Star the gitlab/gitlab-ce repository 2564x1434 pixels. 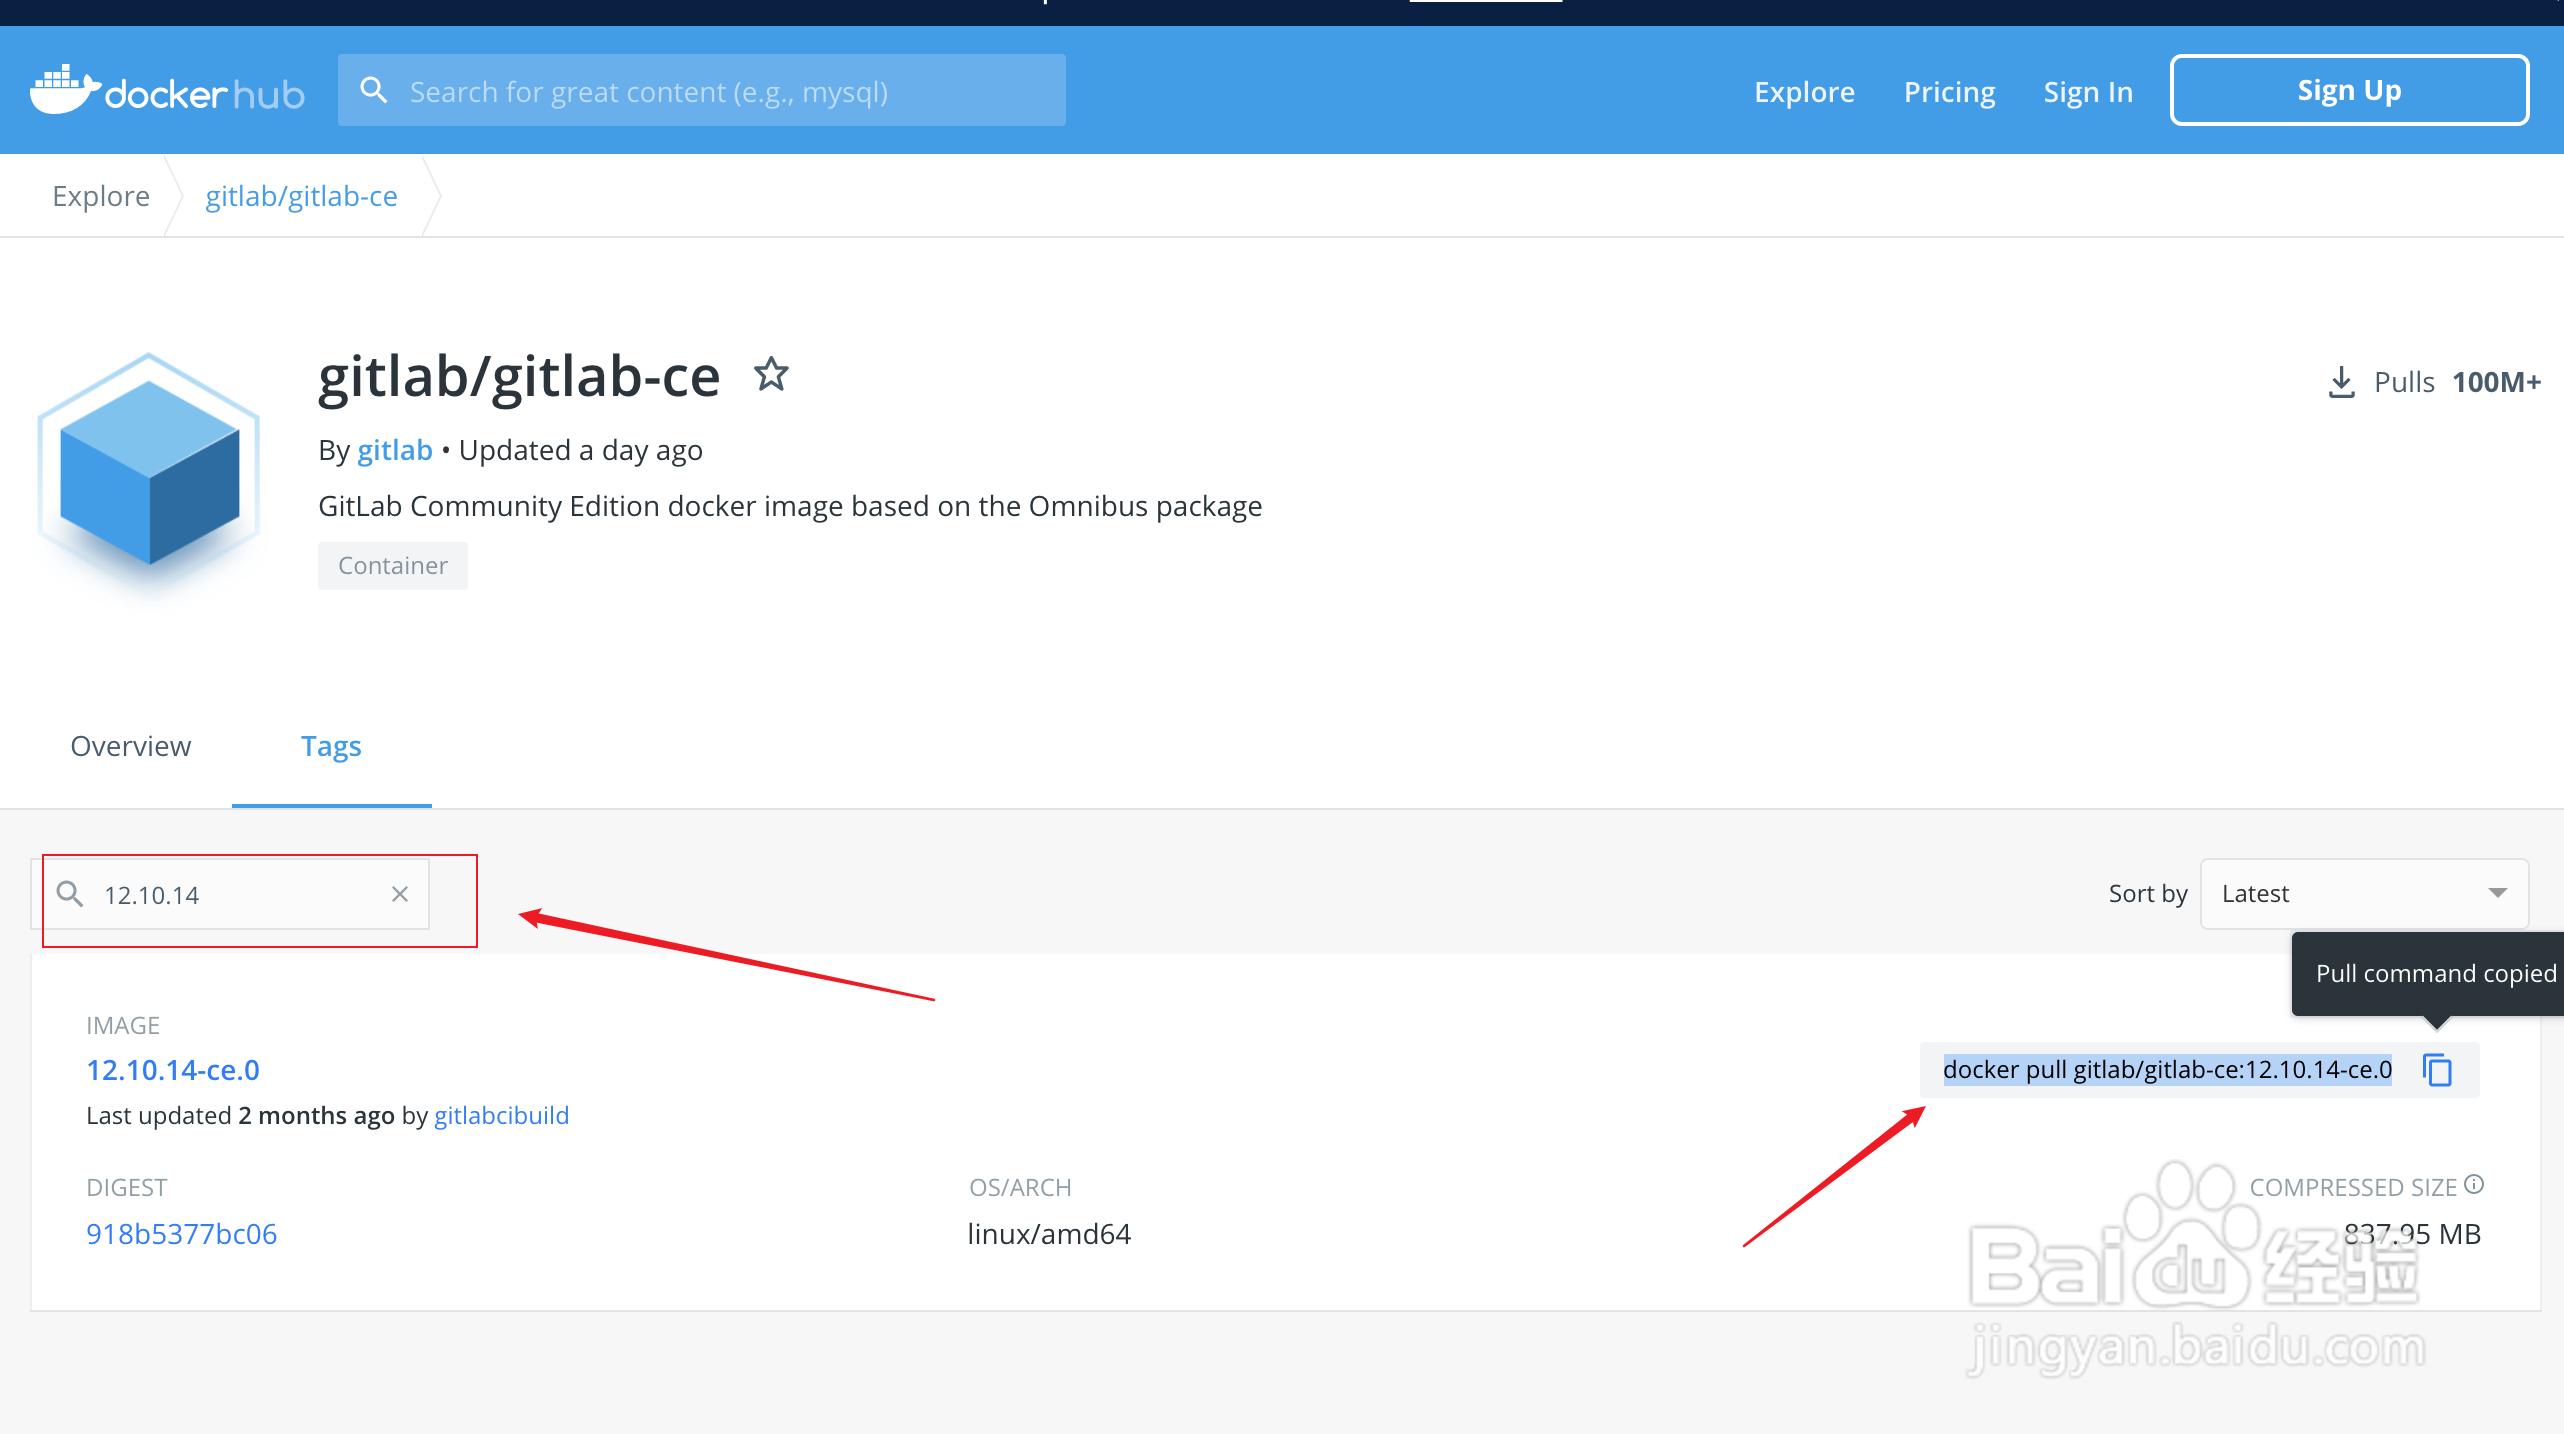coord(771,375)
